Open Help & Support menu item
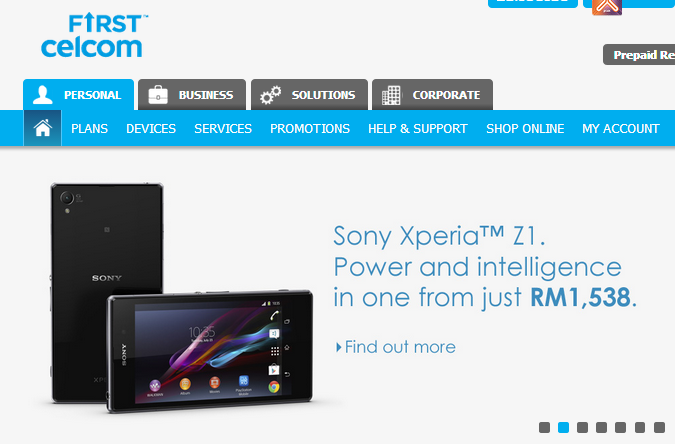 point(418,128)
